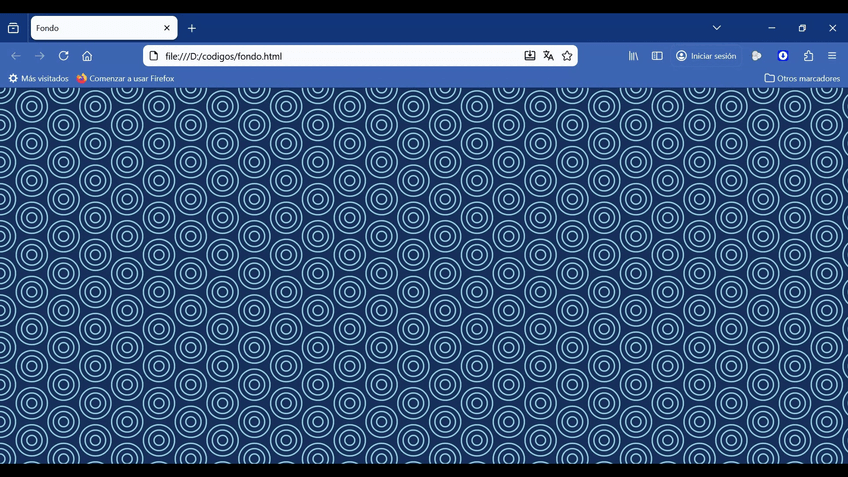Open Comenzar a usar Firefox bookmark
This screenshot has height=477, width=848.
click(125, 78)
